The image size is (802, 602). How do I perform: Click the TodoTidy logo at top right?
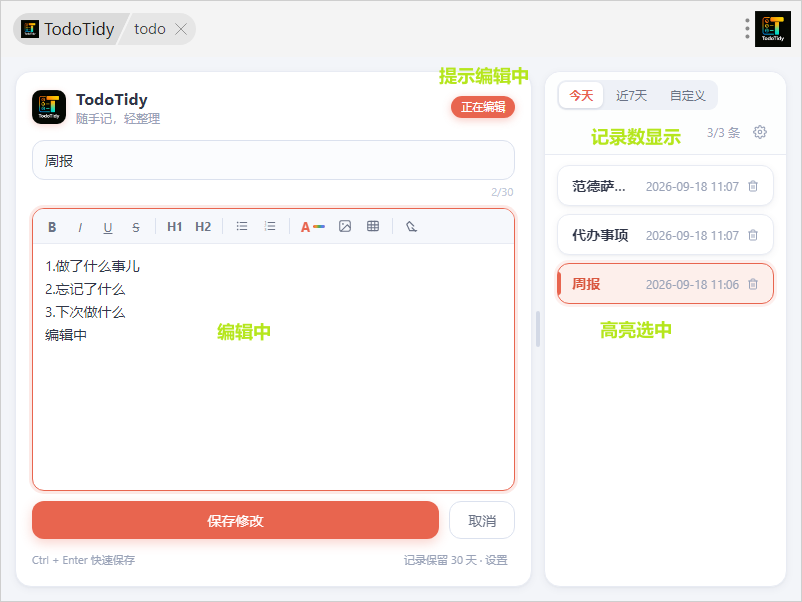pos(772,29)
